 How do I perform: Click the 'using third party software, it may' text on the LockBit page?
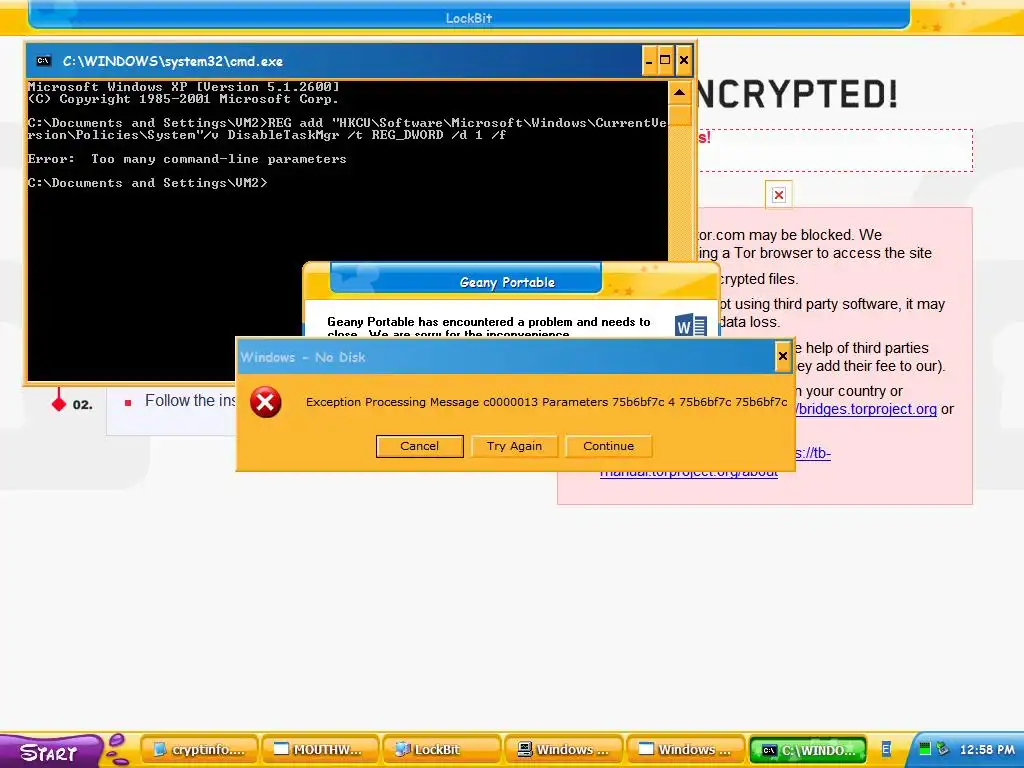coord(839,304)
